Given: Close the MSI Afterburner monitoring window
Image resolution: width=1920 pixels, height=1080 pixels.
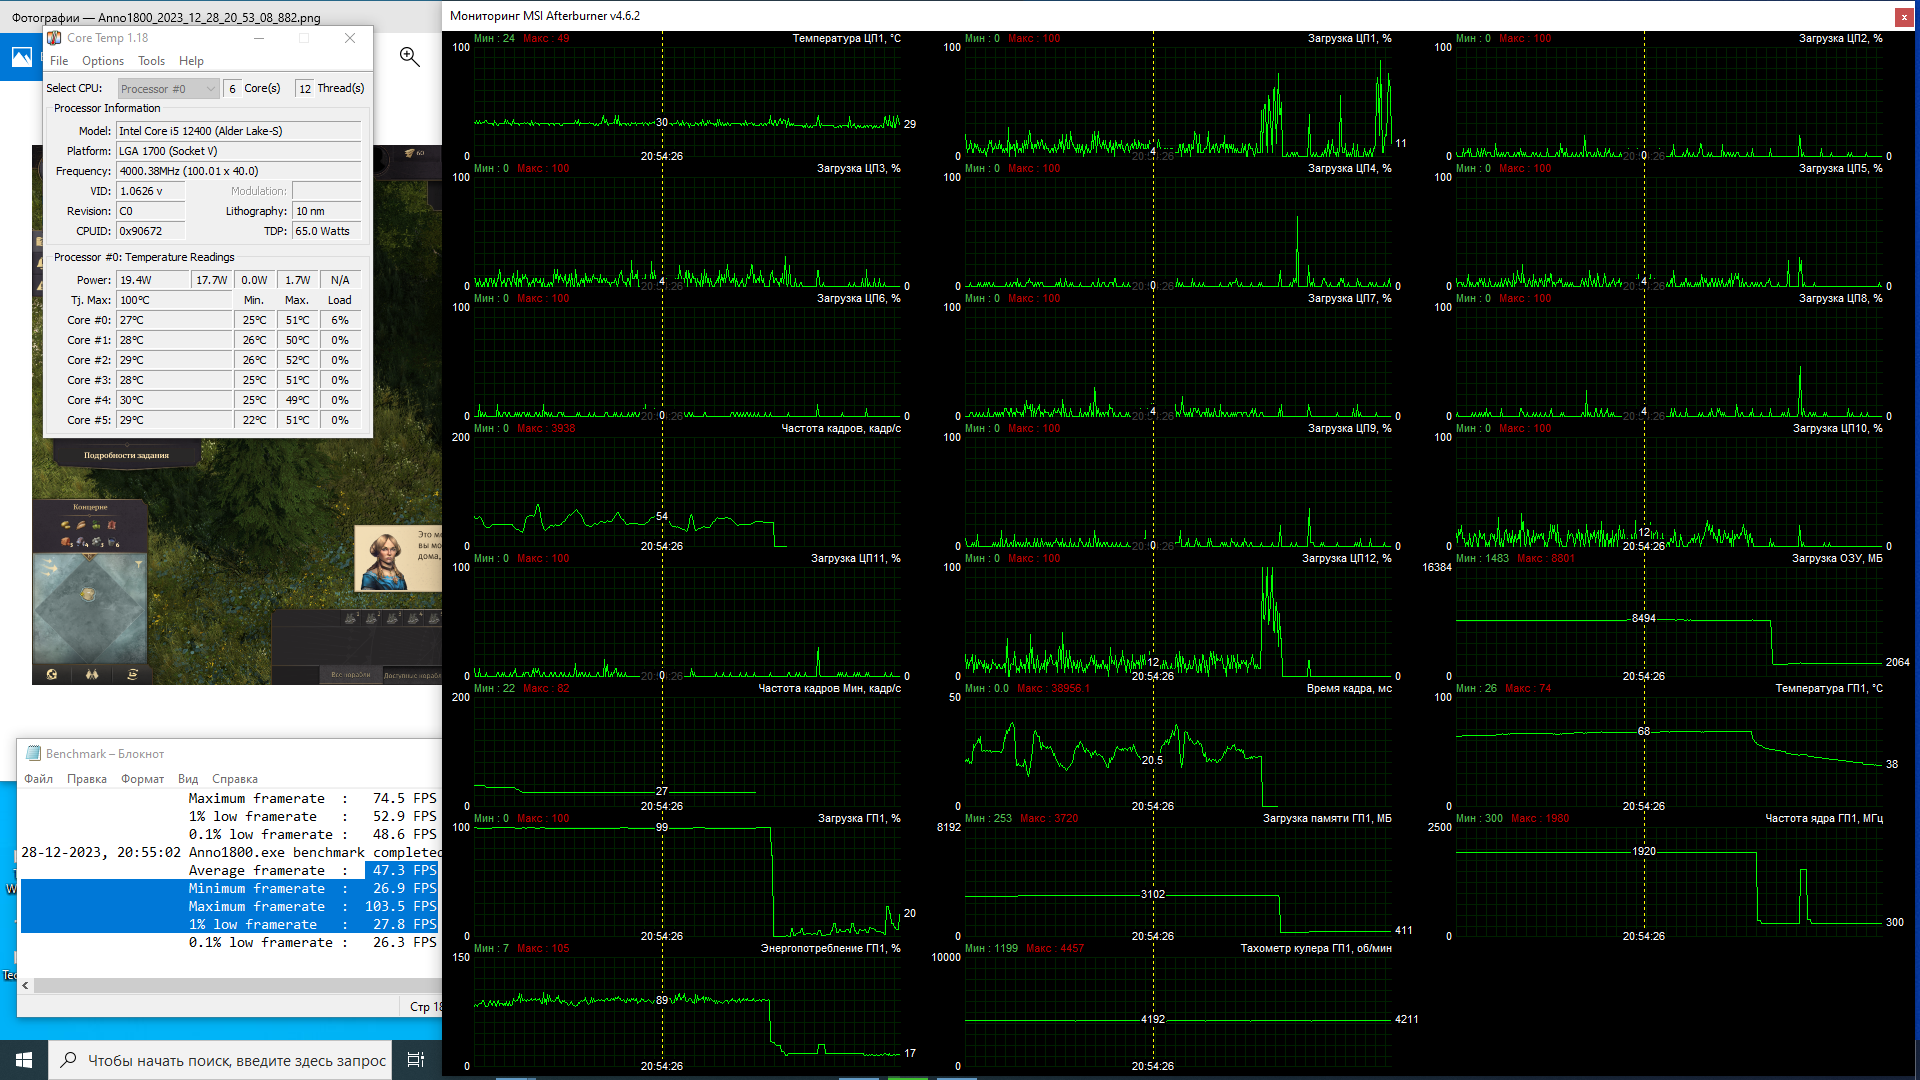Looking at the screenshot, I should click(1903, 16).
